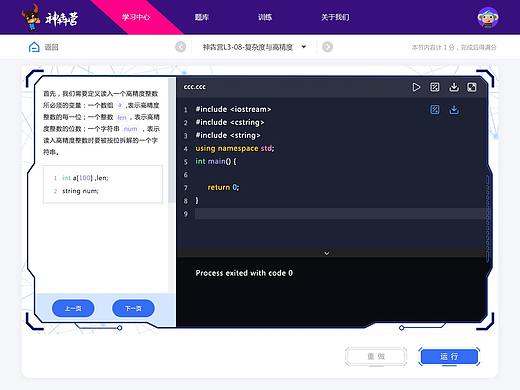Click top toolbar format code icon
The height and width of the screenshot is (390, 520).
click(x=435, y=87)
